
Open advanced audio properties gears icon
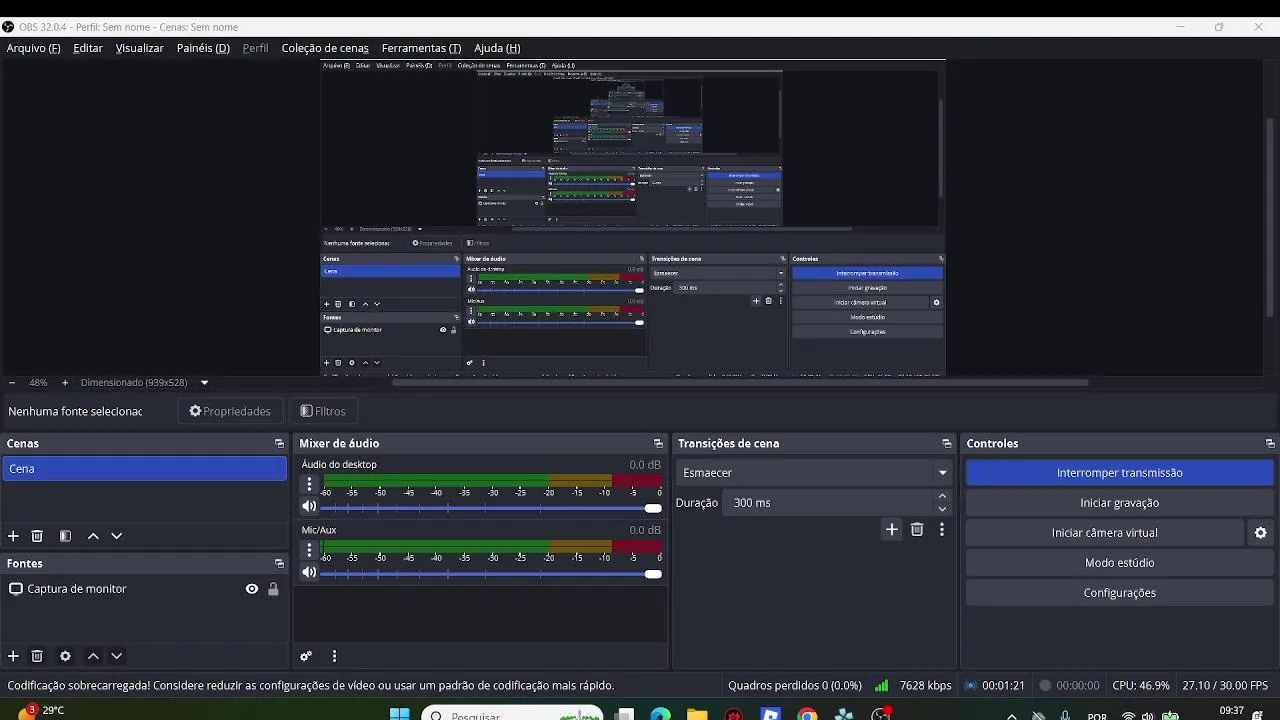pos(306,656)
